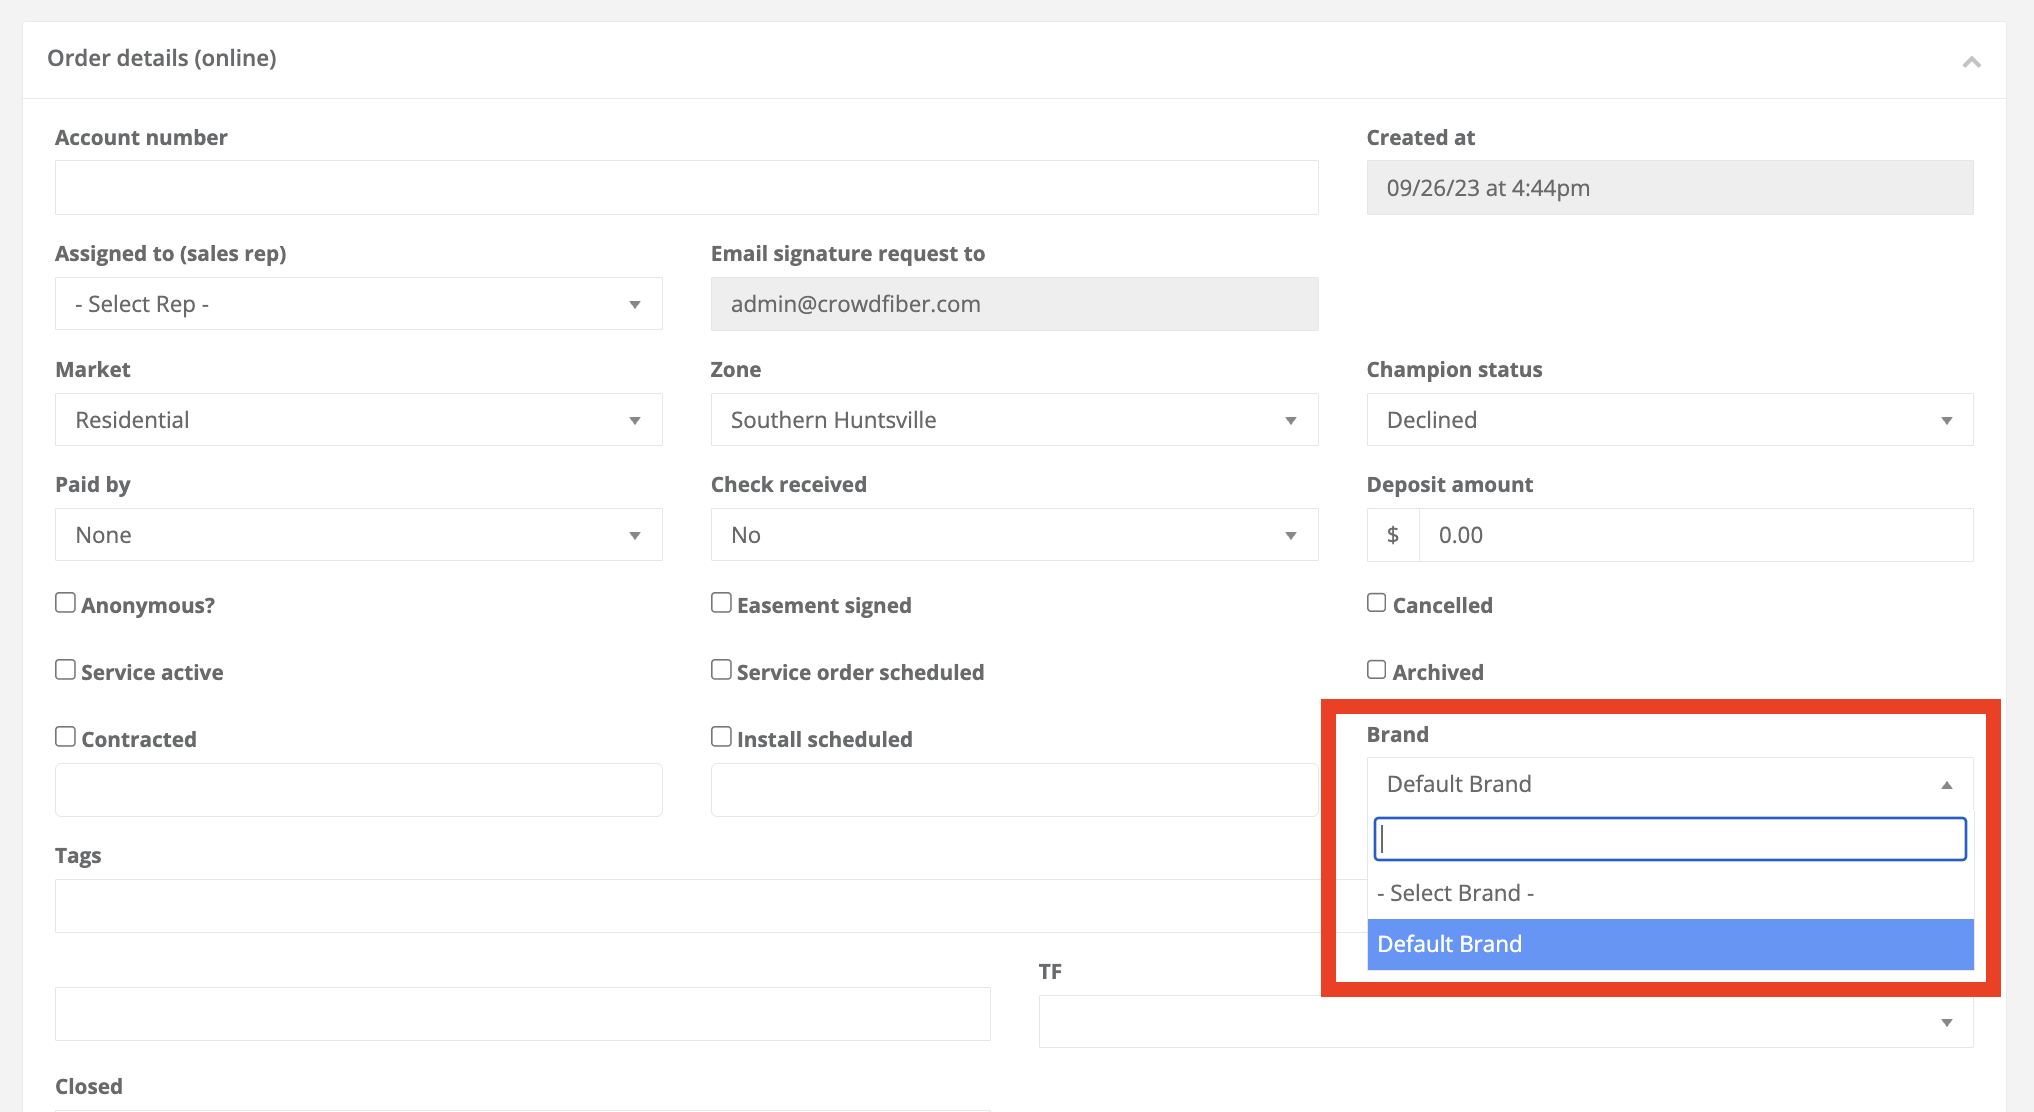Collapse the Order details panel chevron
Screen dimensions: 2034x1112
coord(1971,62)
